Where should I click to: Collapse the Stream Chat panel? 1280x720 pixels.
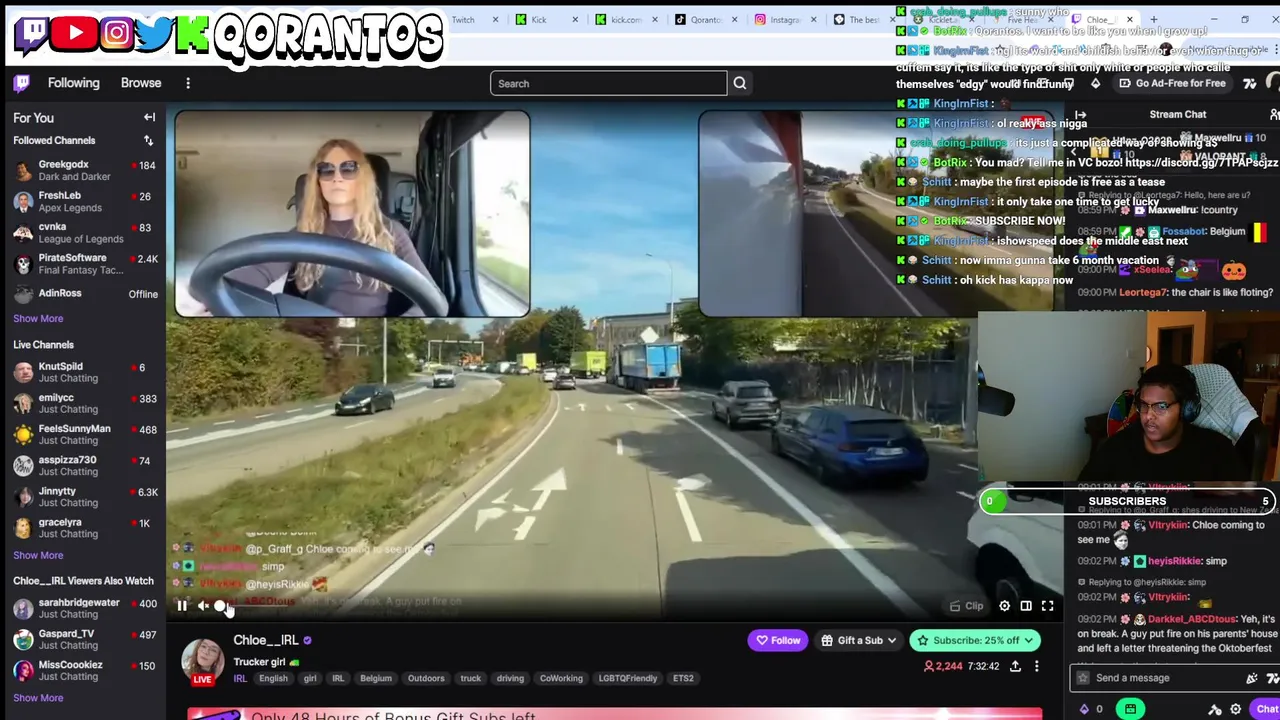[x=1080, y=114]
